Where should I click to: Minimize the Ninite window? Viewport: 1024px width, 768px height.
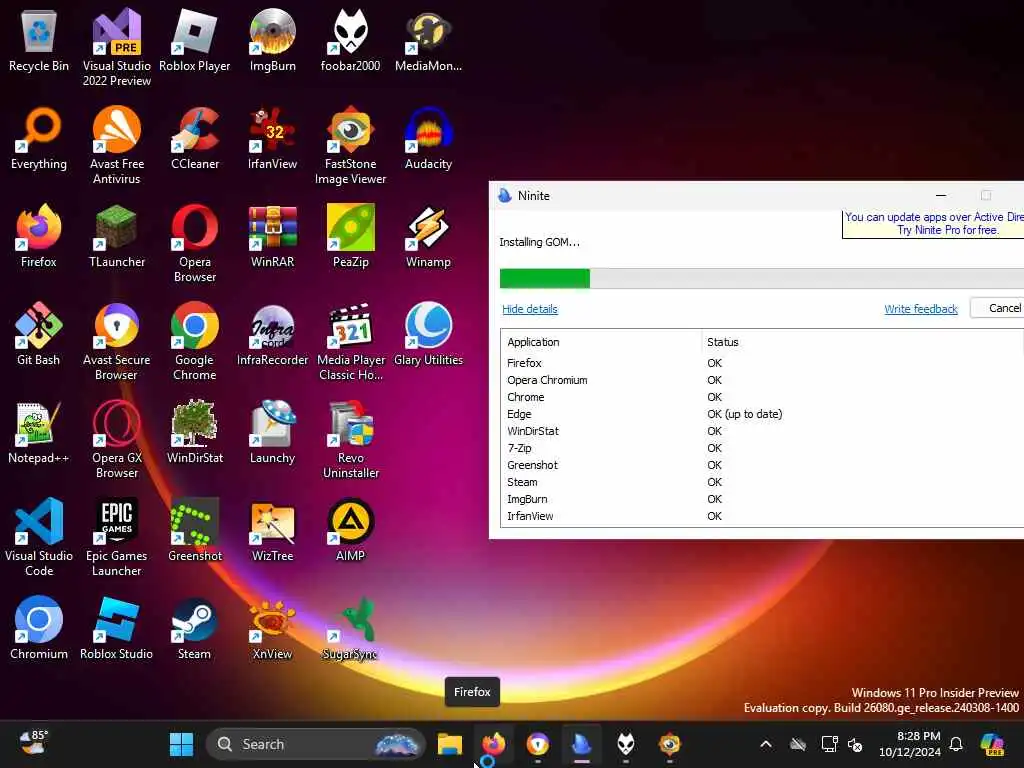(941, 195)
